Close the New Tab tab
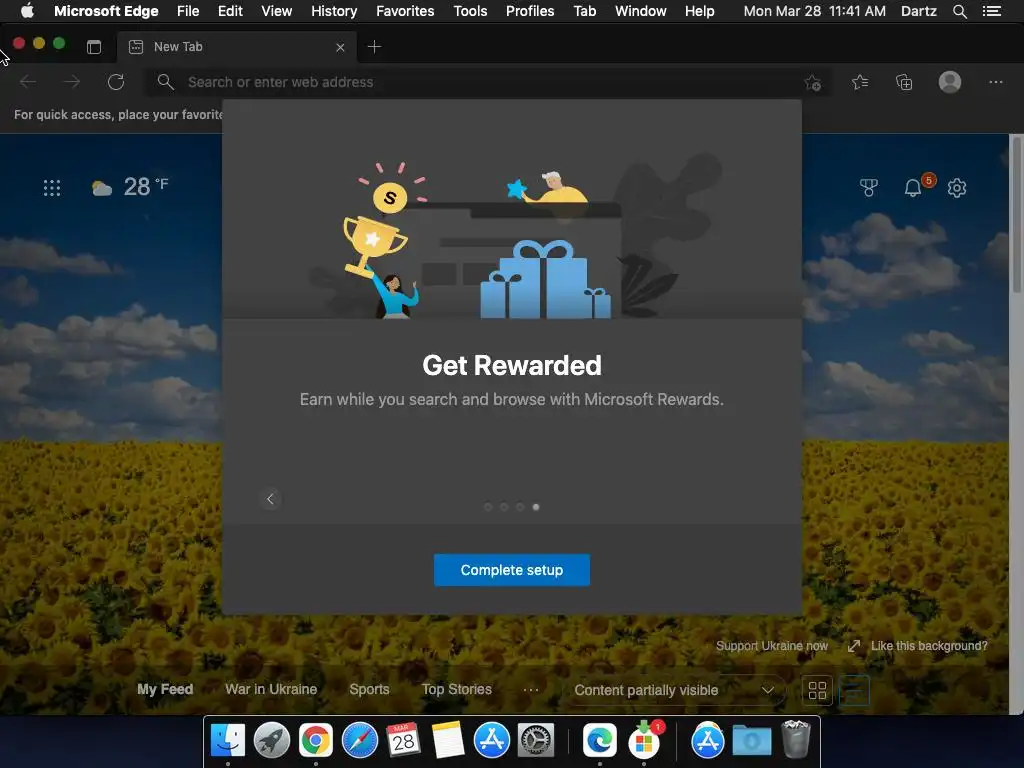The height and width of the screenshot is (768, 1024). pos(340,47)
